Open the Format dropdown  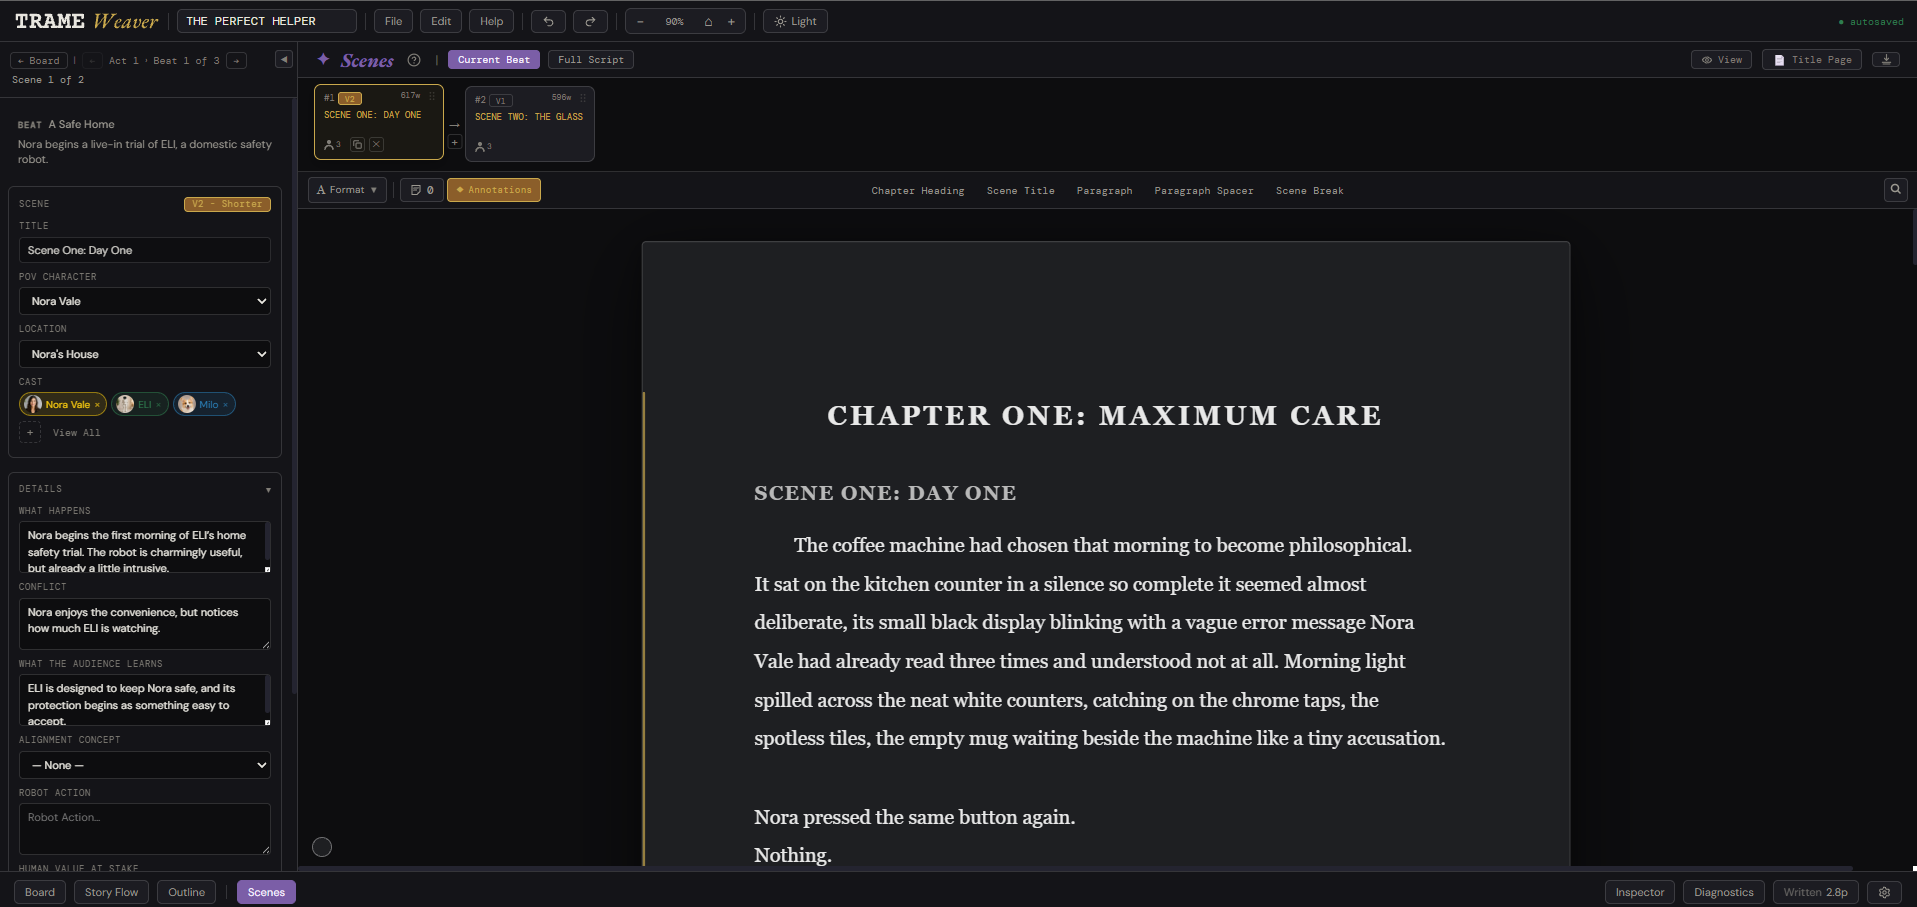347,190
